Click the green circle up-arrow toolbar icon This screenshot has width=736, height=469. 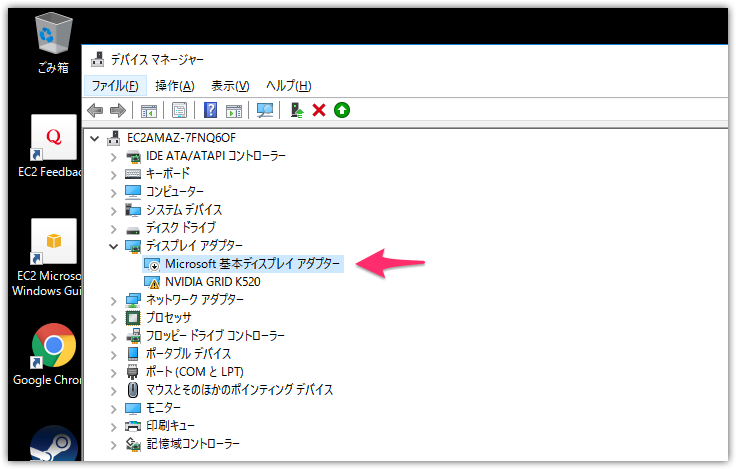pyautogui.click(x=342, y=110)
